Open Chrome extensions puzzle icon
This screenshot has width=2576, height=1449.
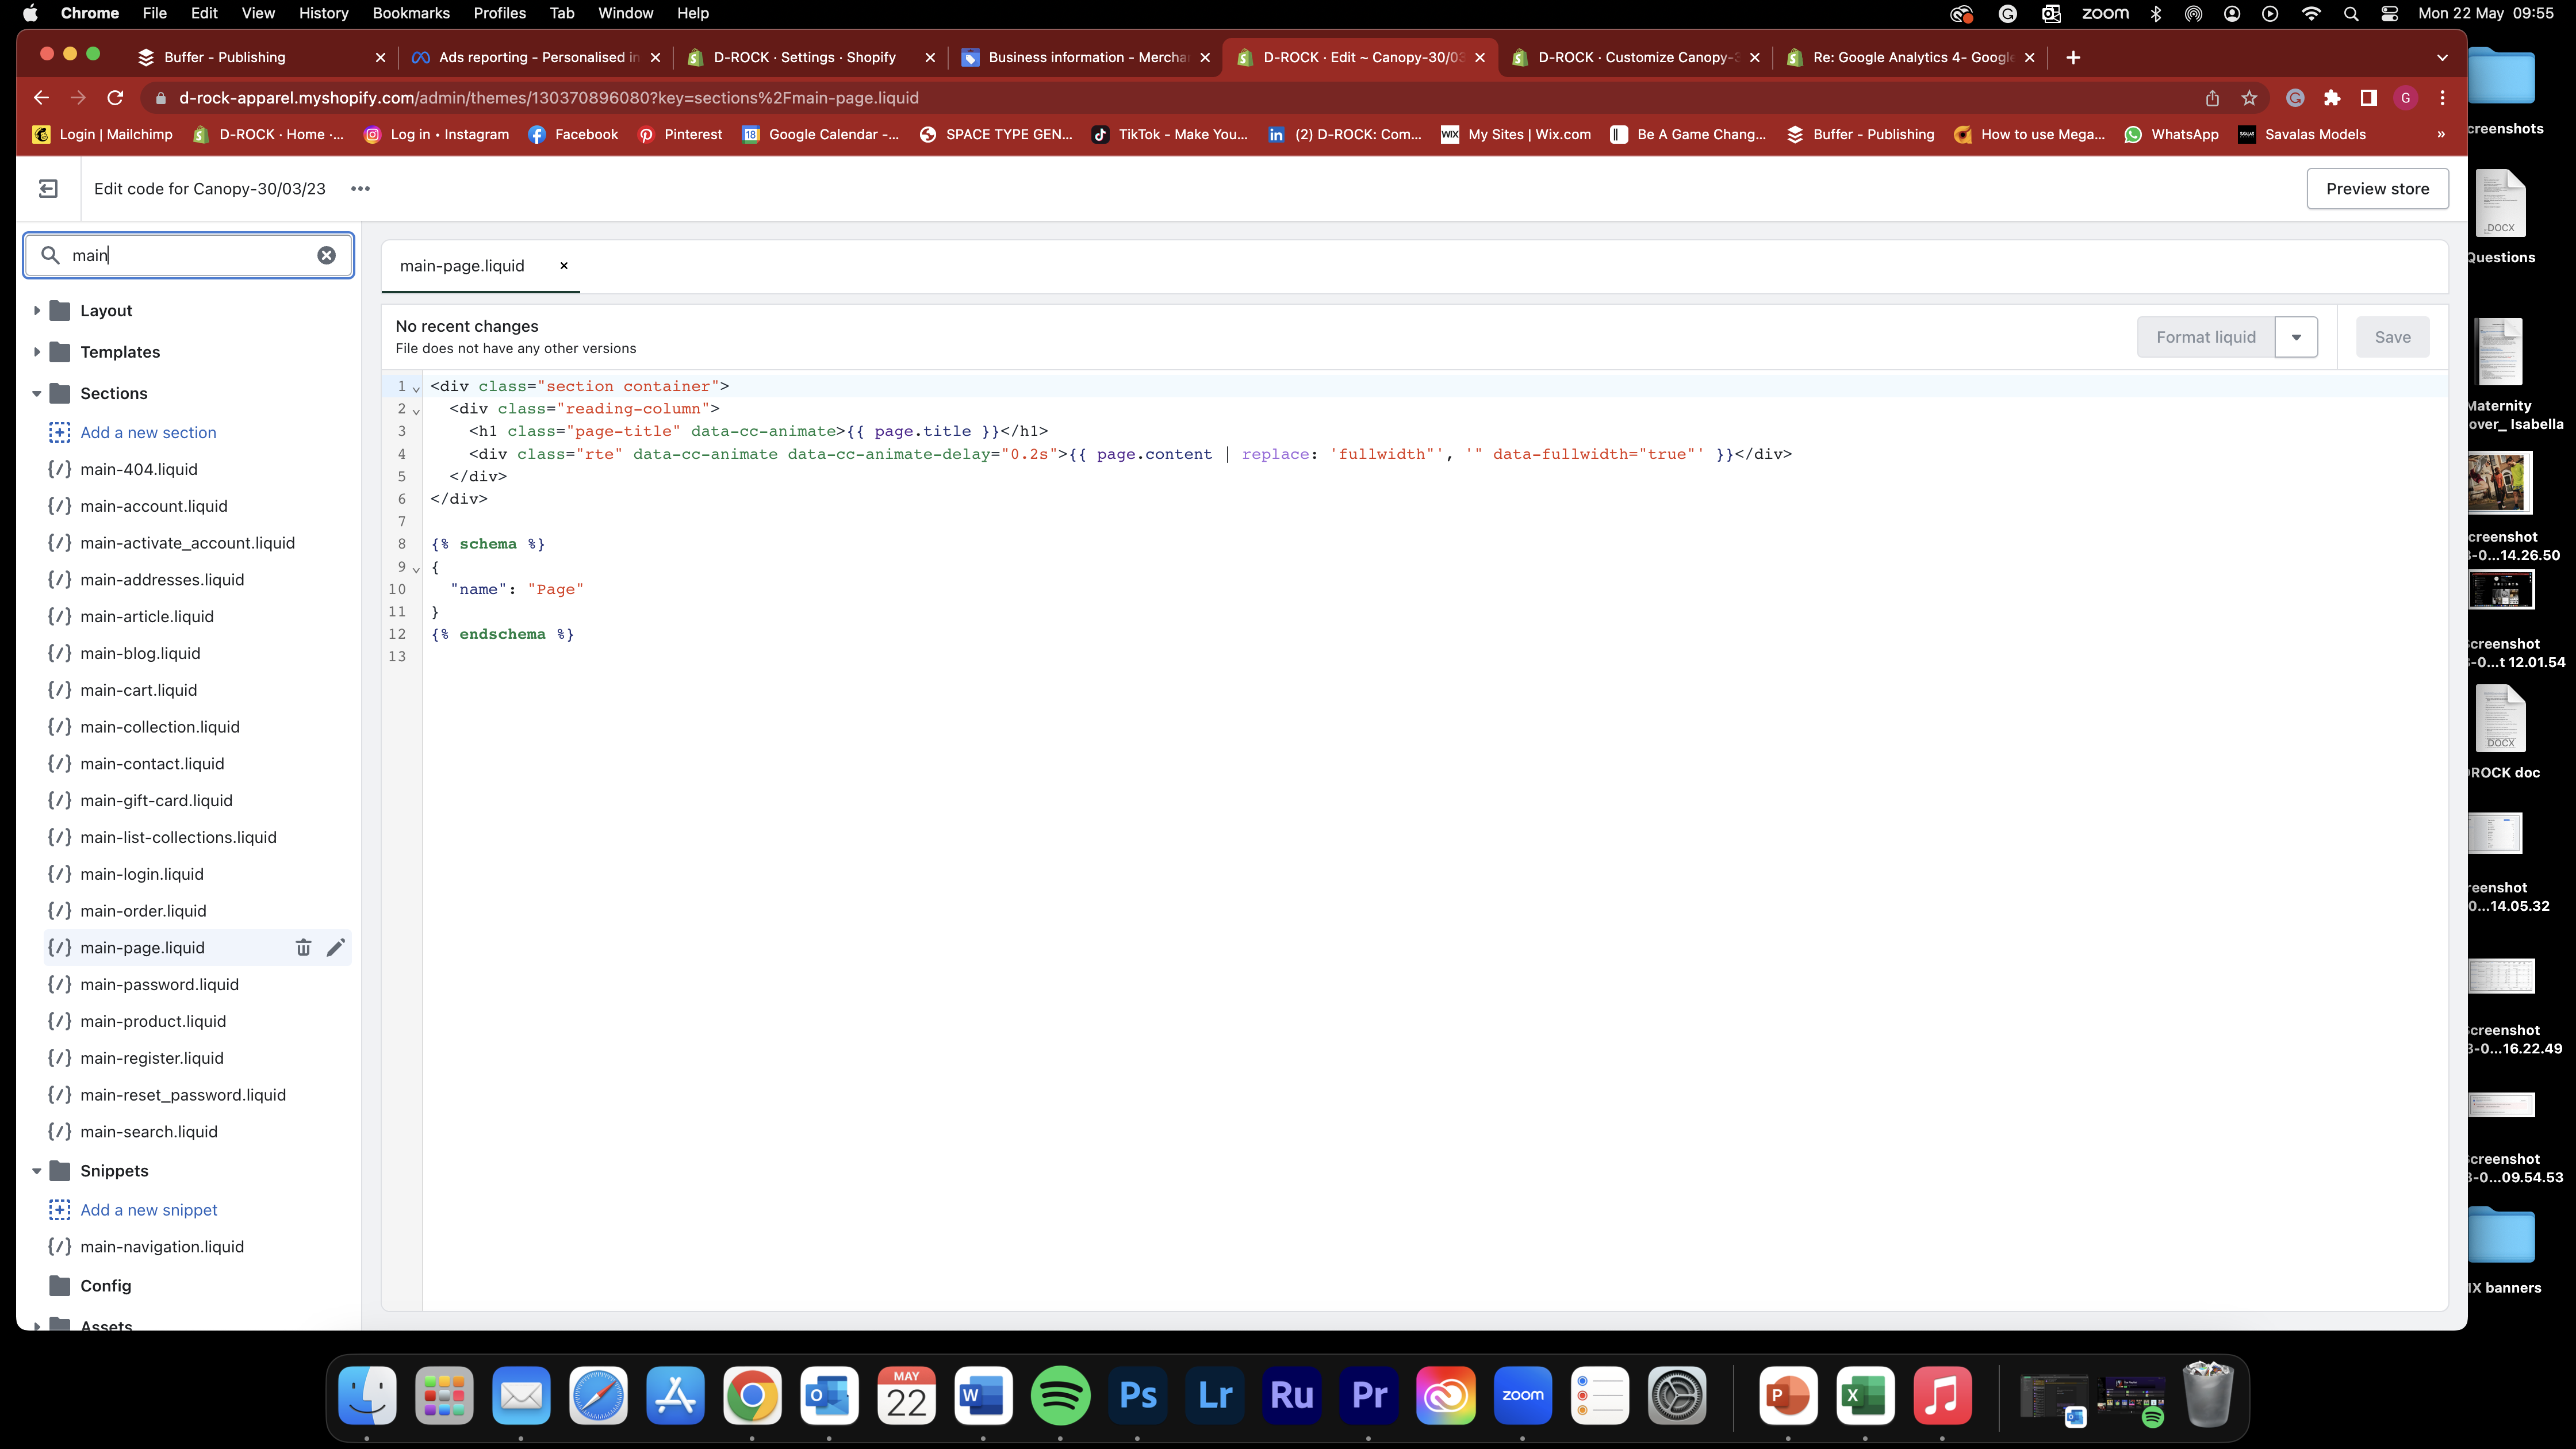(2331, 98)
